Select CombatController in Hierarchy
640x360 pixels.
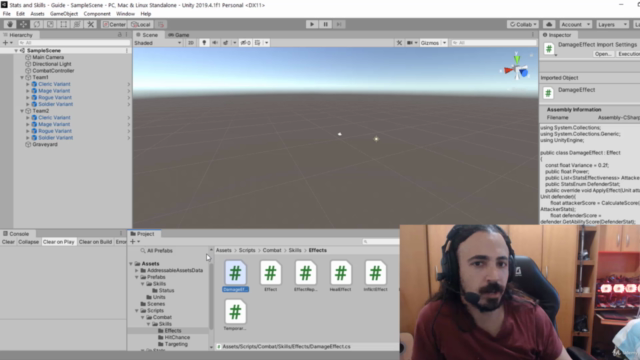click(x=53, y=71)
